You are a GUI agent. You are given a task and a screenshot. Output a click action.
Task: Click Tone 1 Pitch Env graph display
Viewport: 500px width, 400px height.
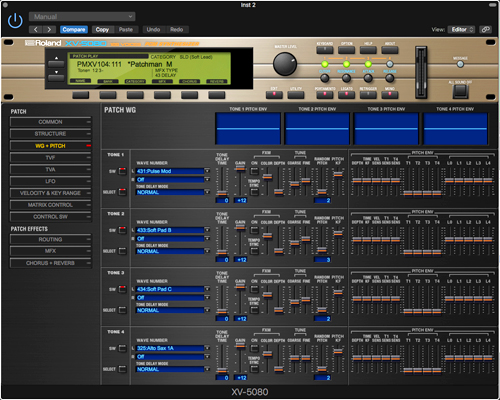click(x=248, y=128)
